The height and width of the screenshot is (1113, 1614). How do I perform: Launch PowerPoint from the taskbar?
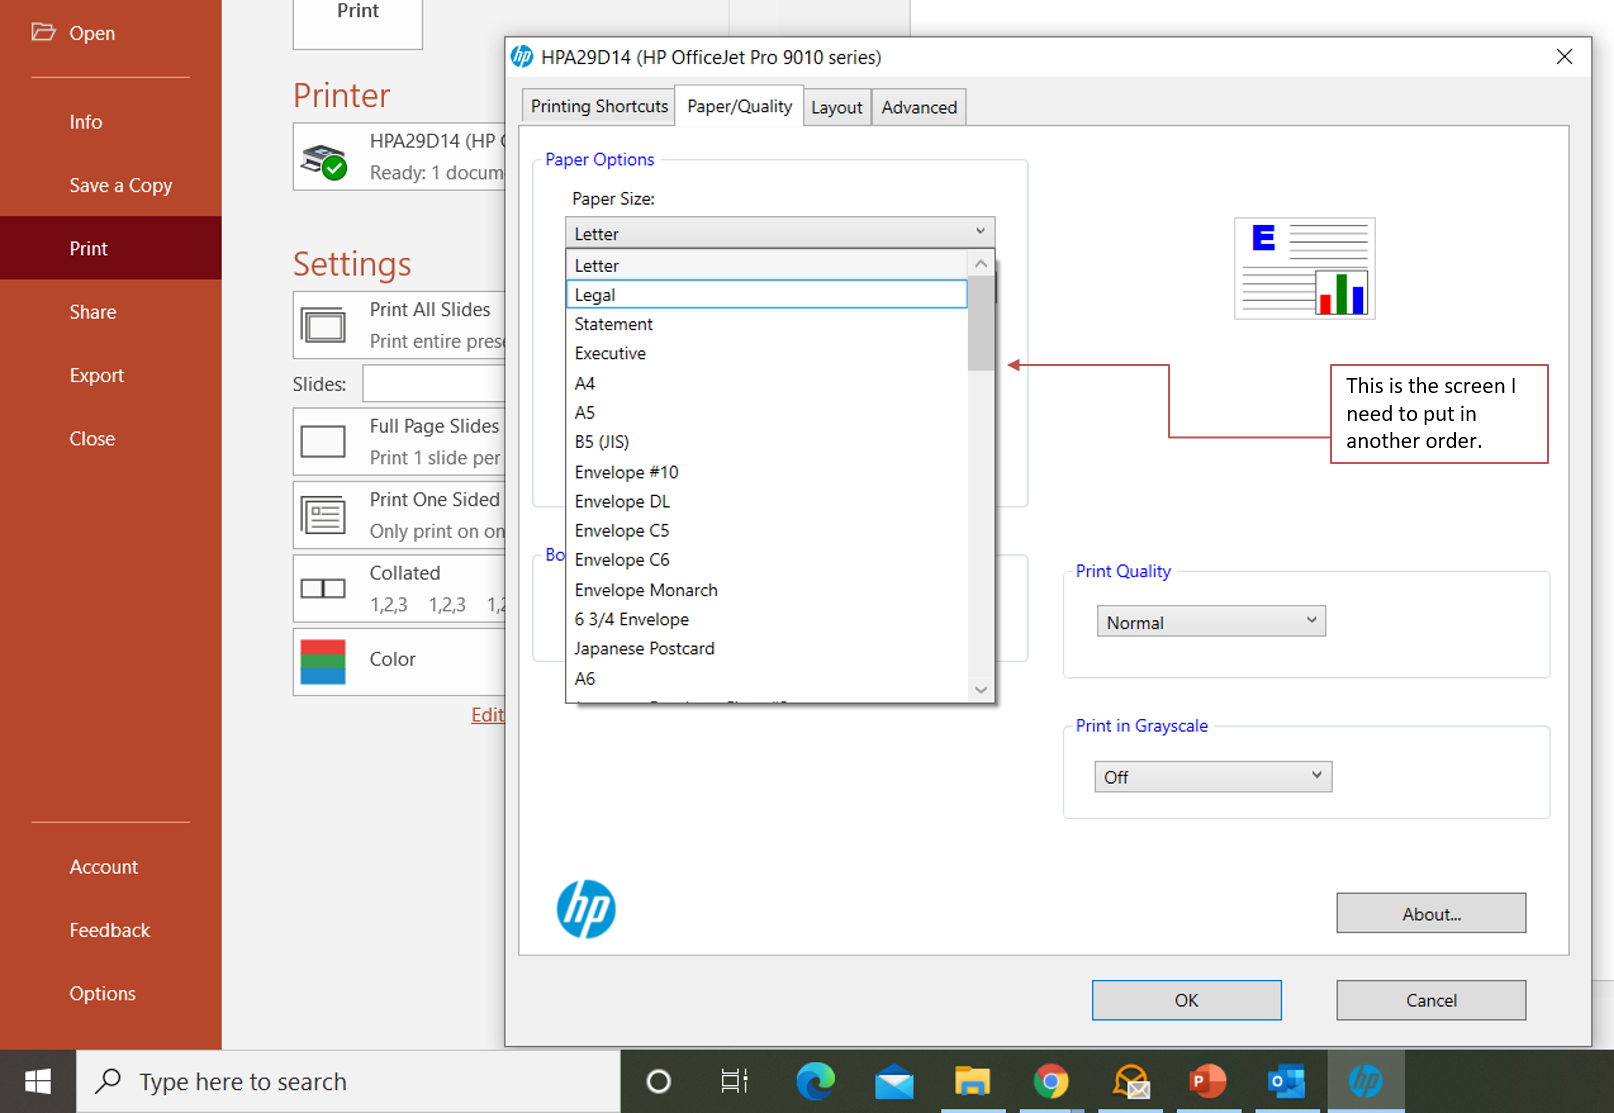pyautogui.click(x=1208, y=1081)
